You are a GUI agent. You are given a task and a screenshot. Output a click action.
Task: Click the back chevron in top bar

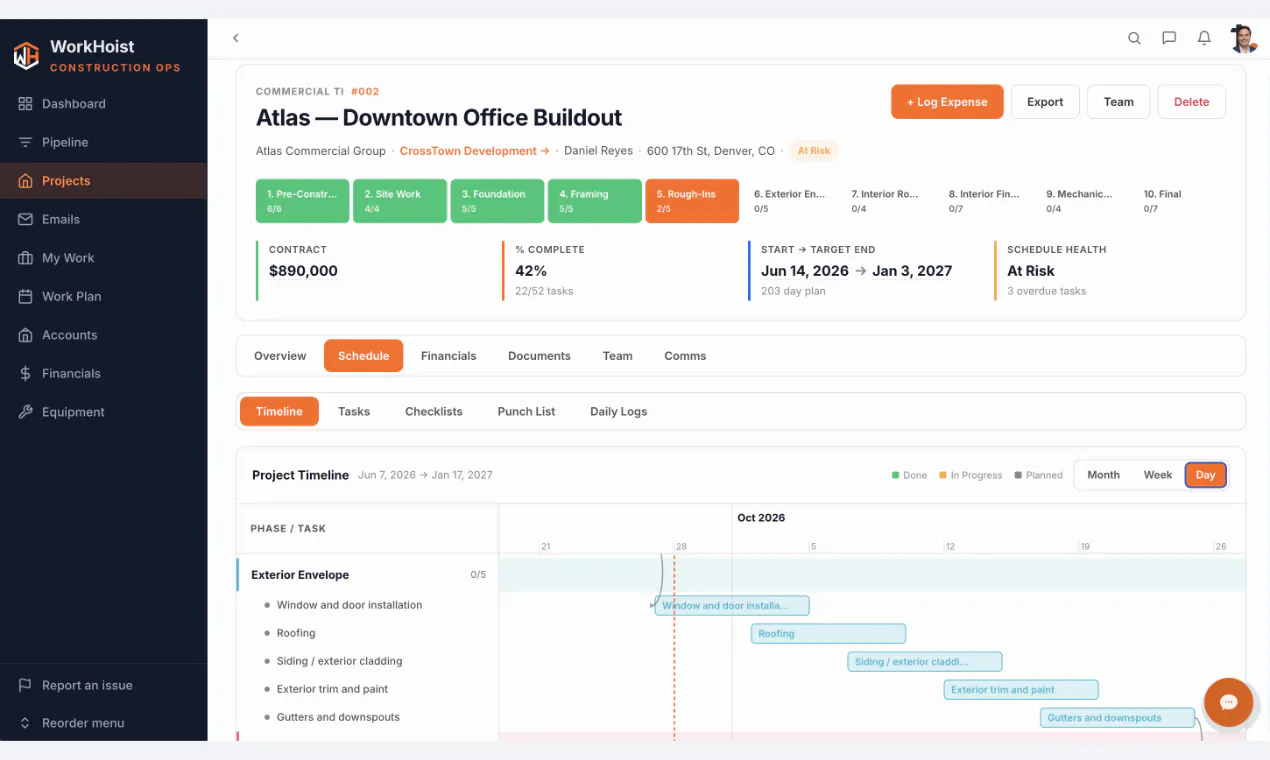[x=236, y=38]
